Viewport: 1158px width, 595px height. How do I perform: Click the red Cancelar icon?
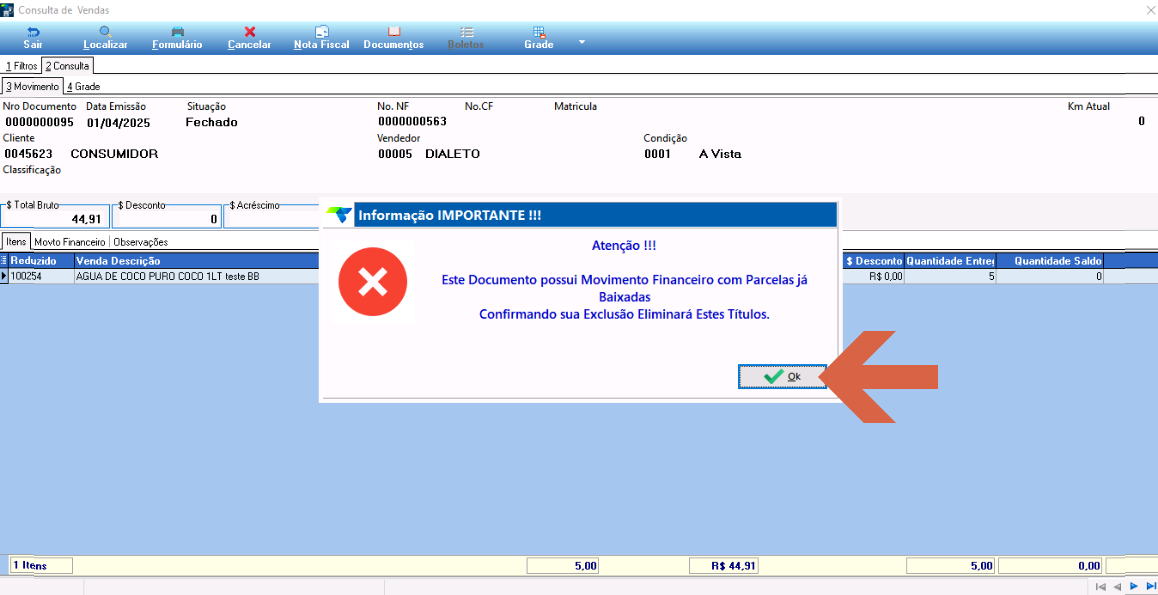click(250, 38)
